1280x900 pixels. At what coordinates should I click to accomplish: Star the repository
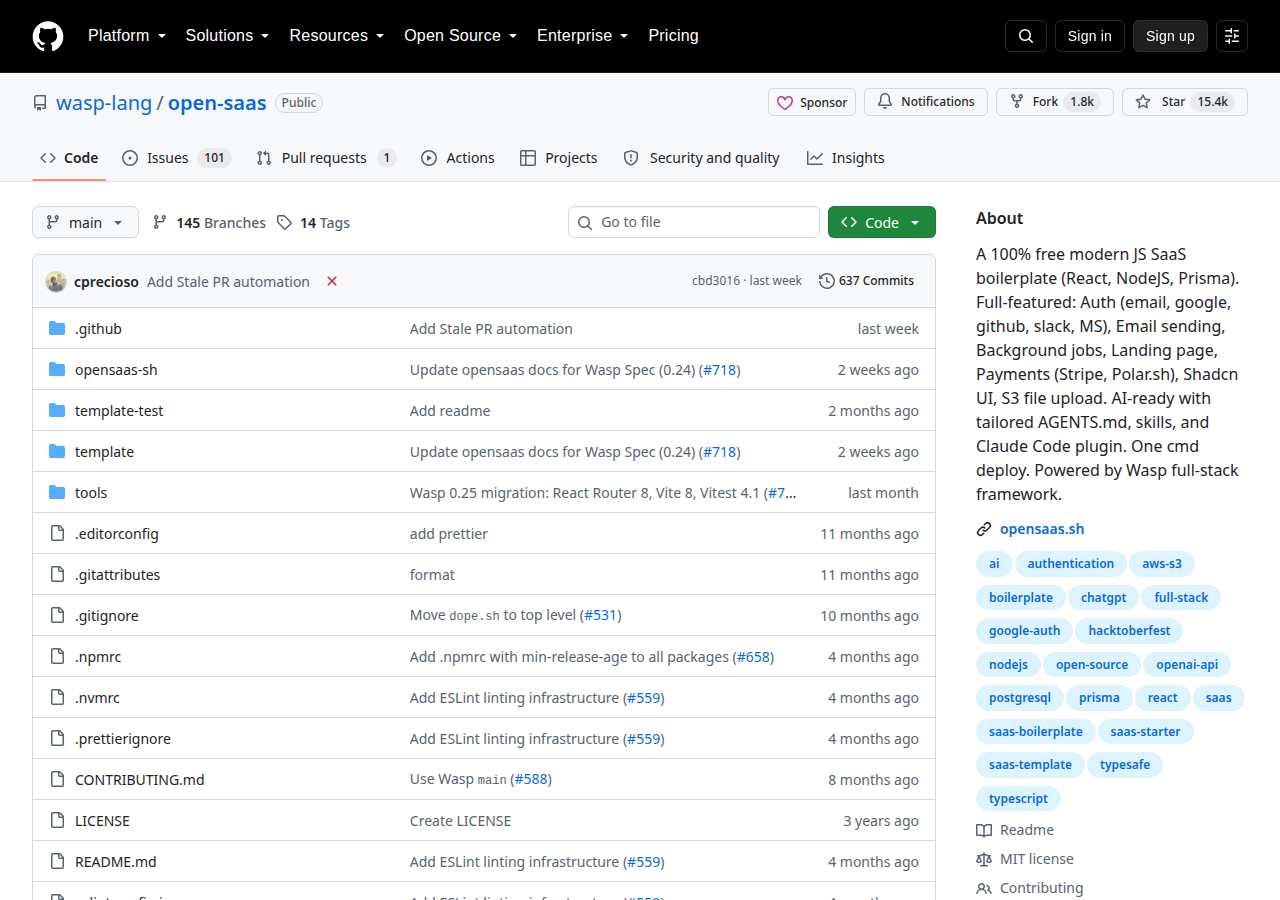point(1185,102)
